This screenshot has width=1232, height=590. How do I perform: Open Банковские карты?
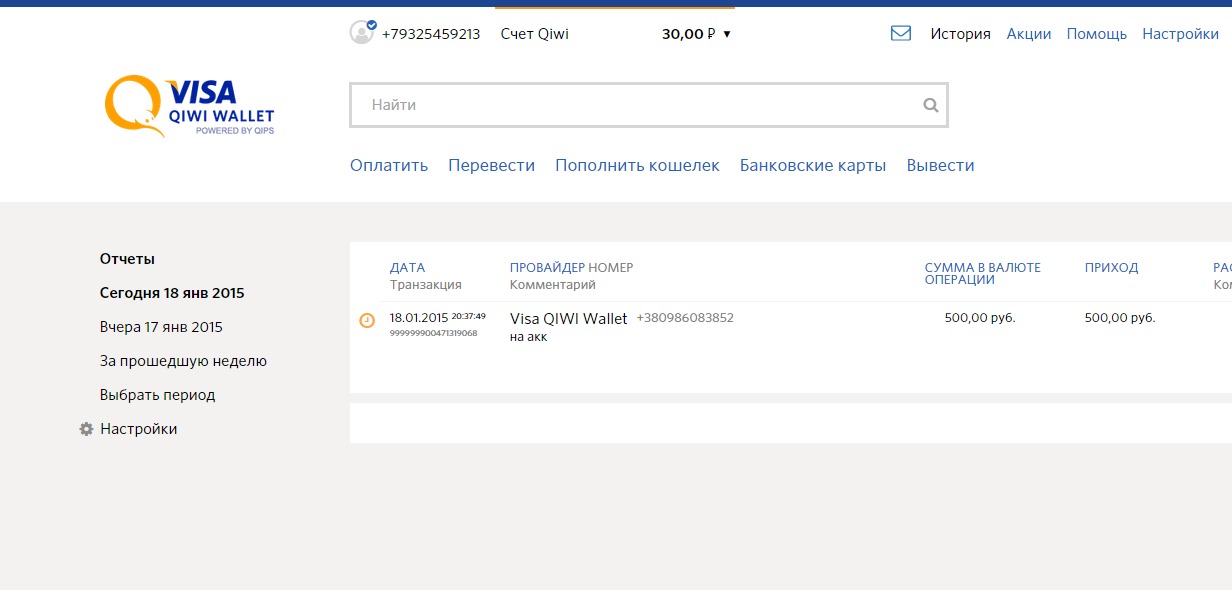click(x=813, y=166)
